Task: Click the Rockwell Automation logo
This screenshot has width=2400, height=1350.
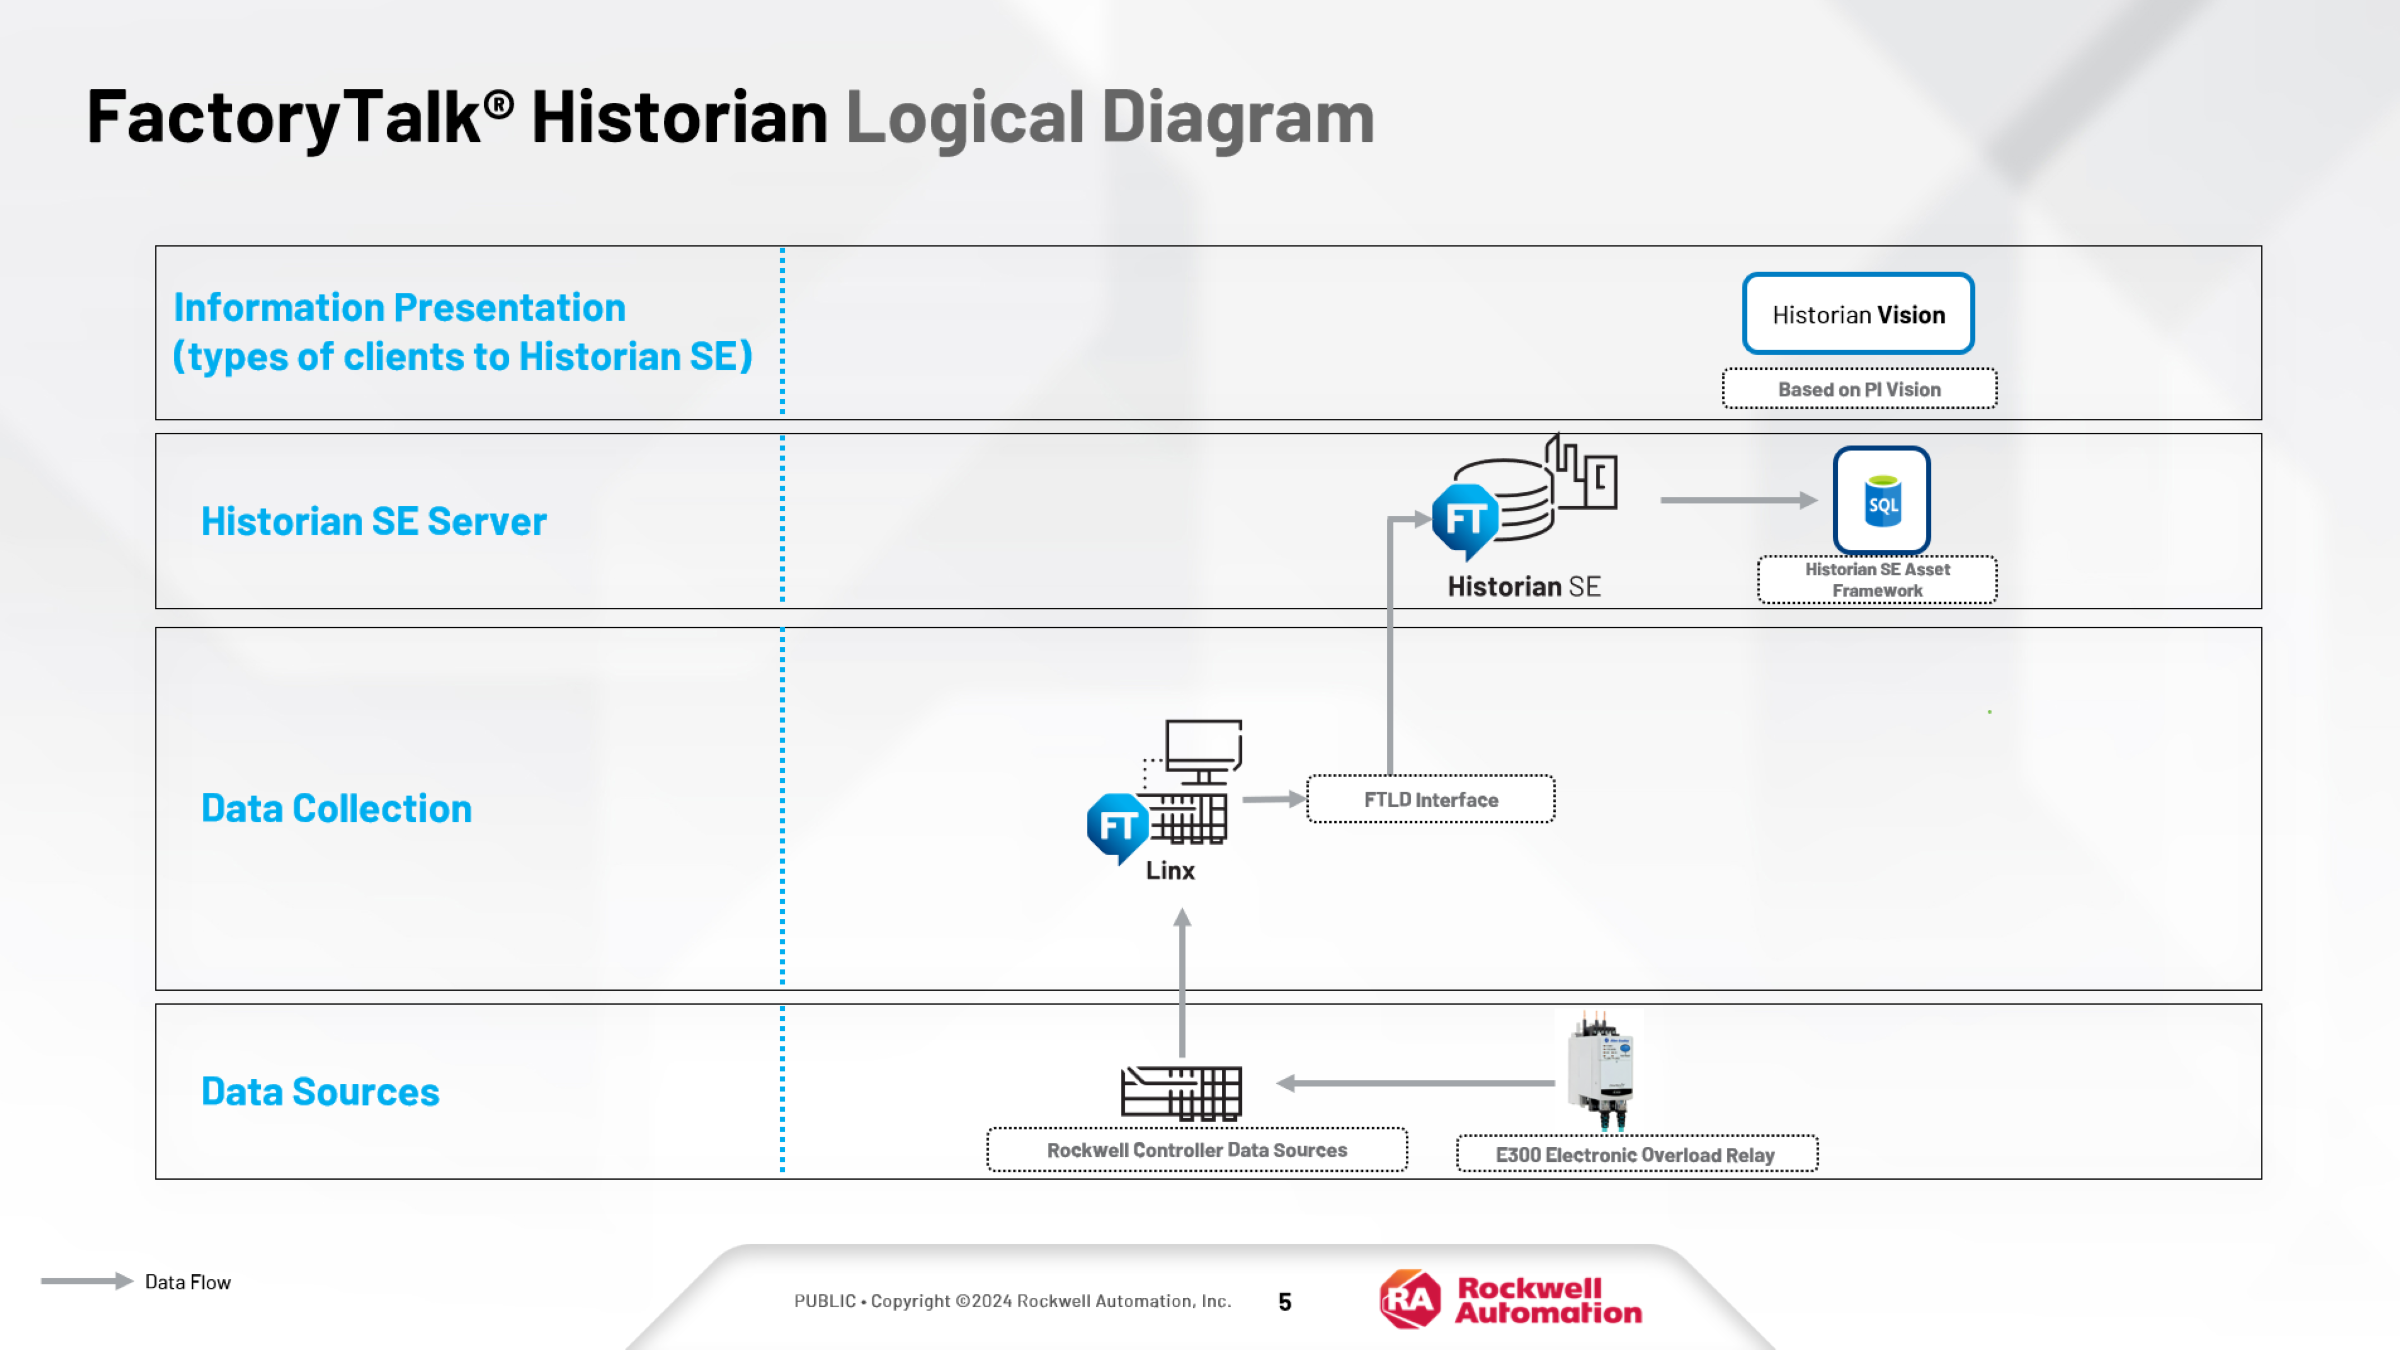Action: click(x=1510, y=1299)
